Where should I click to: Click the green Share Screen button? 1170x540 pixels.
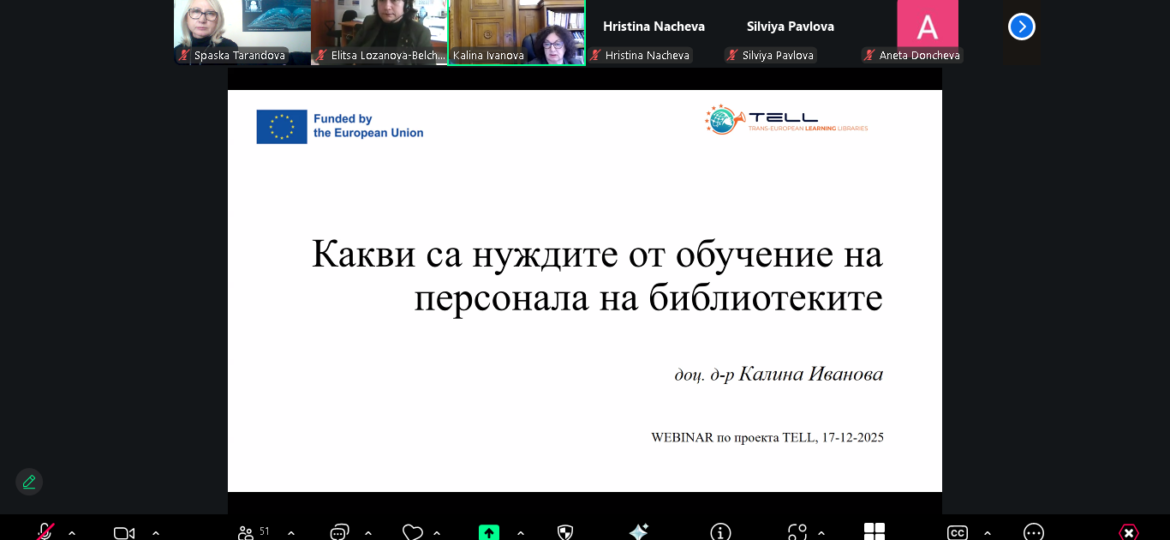coord(489,533)
